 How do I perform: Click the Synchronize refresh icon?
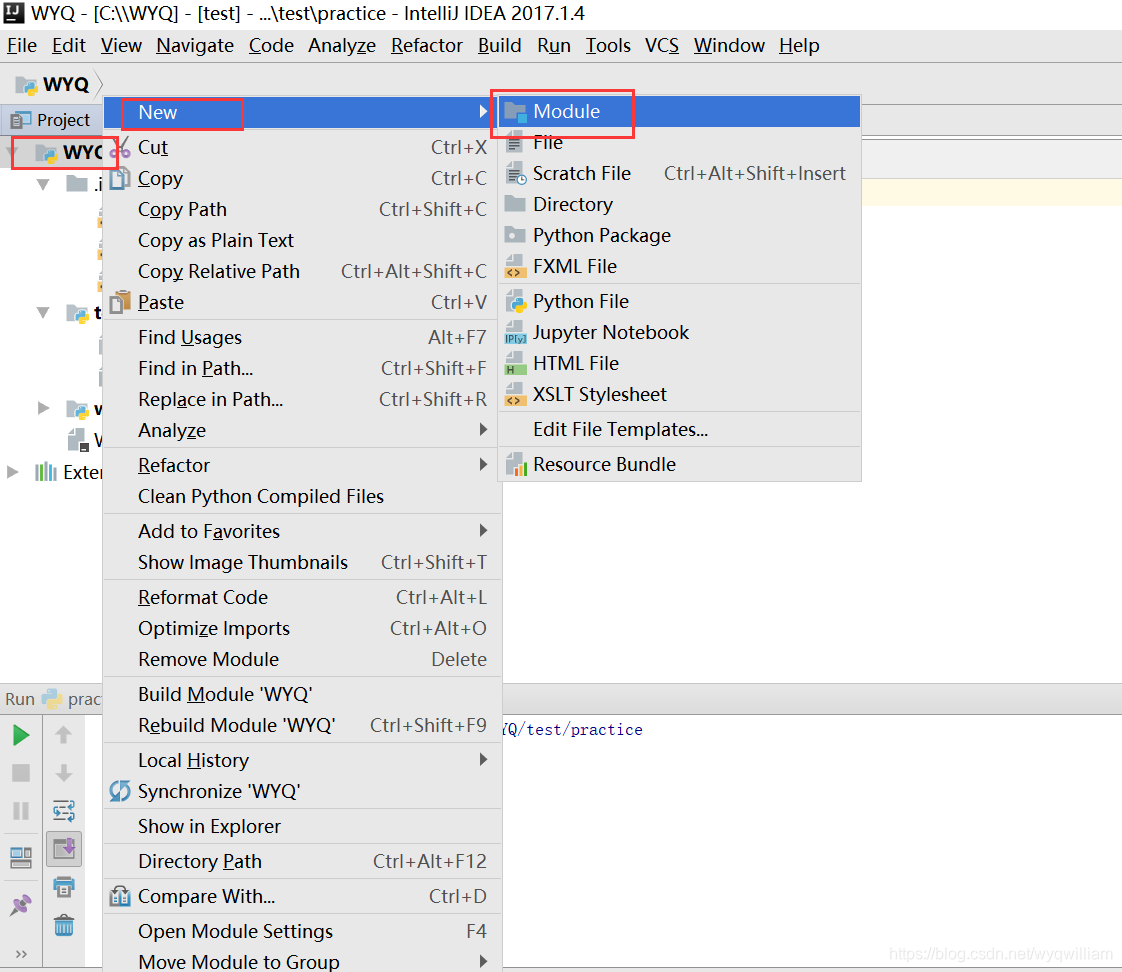[120, 791]
